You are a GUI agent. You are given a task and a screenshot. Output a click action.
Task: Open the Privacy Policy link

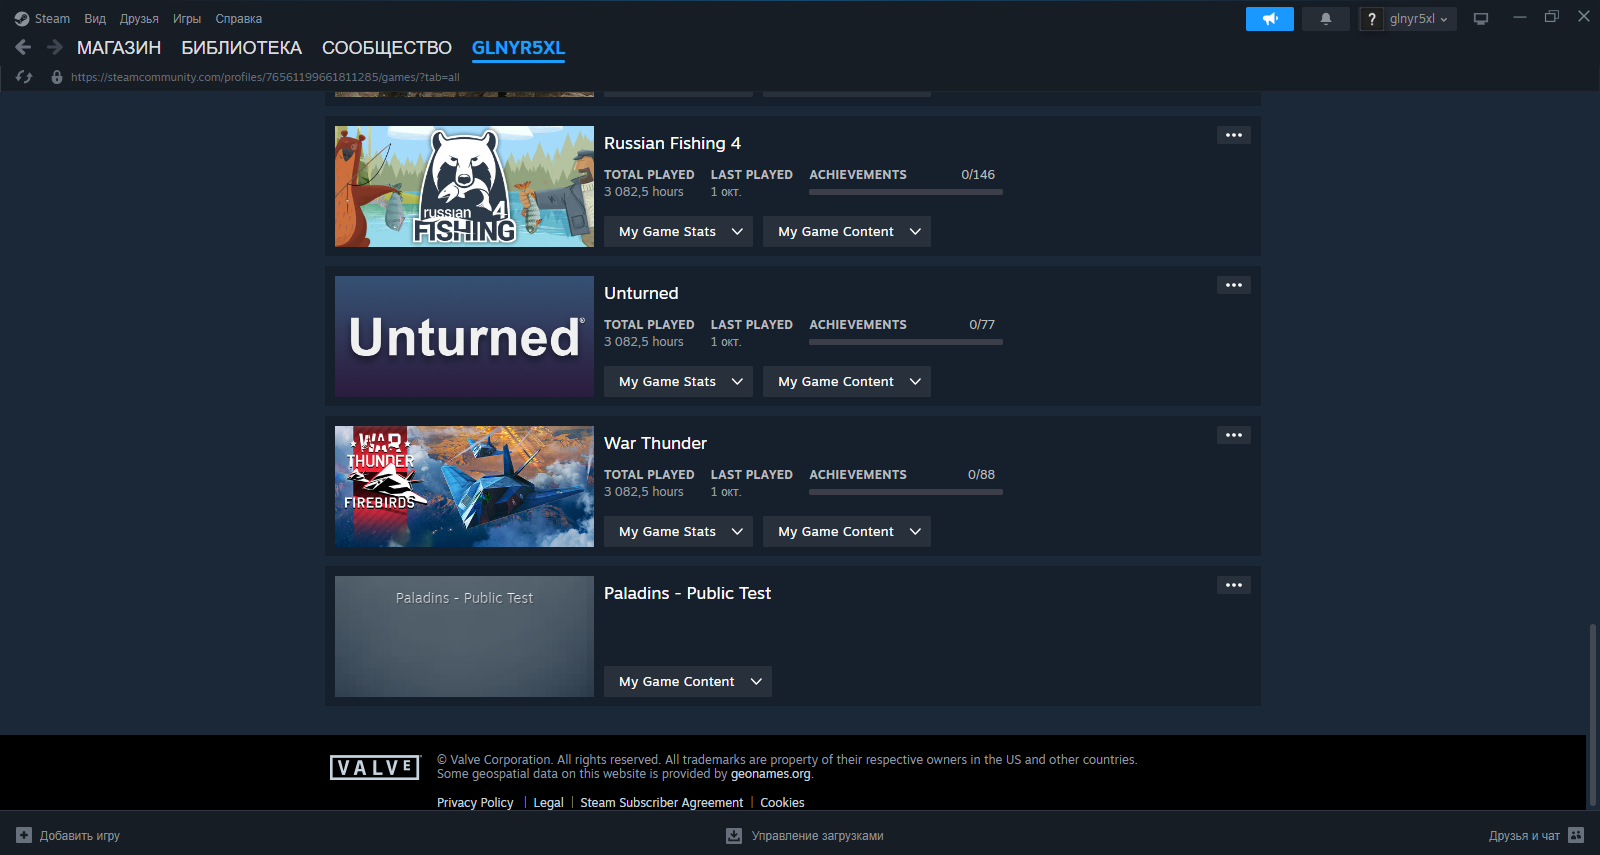click(x=475, y=802)
